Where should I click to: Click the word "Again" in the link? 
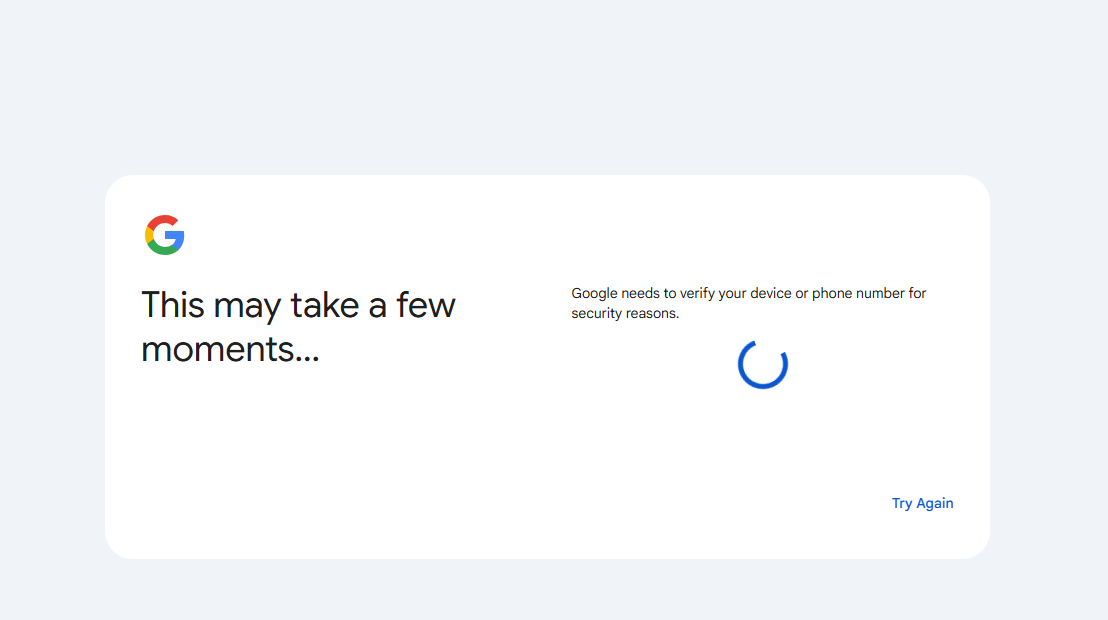coord(935,503)
